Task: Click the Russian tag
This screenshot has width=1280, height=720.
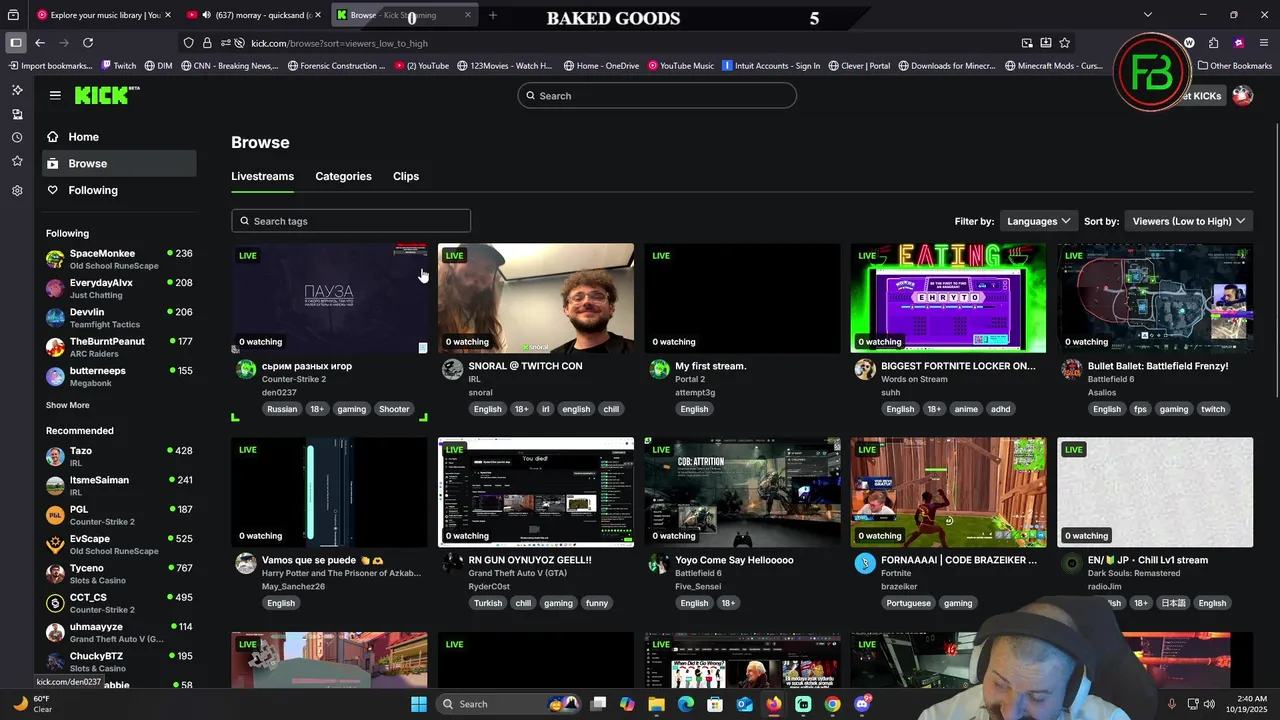Action: point(282,409)
